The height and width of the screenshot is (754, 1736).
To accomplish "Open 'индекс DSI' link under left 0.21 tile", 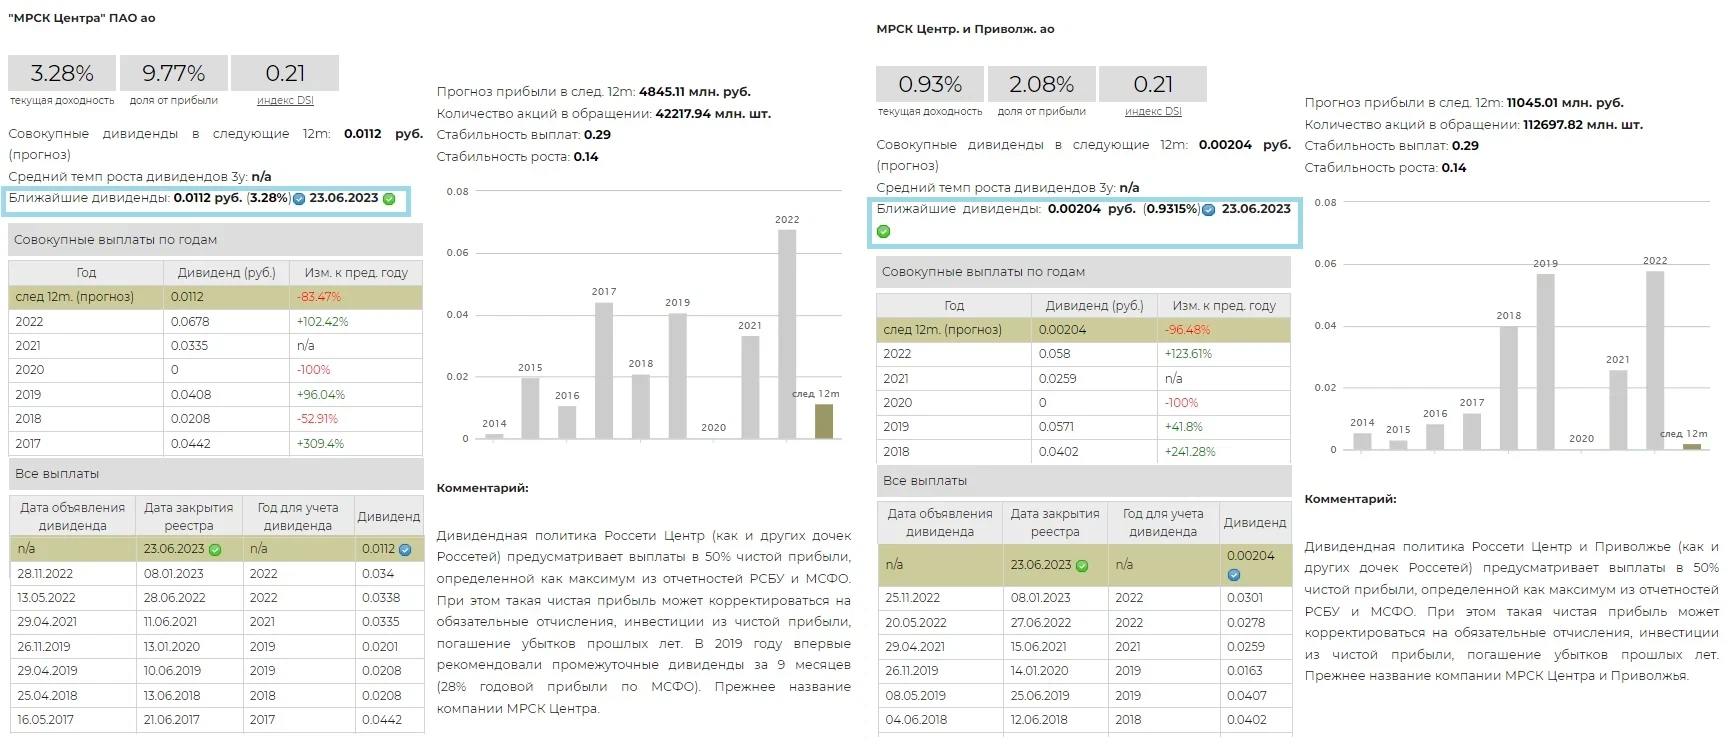I will pos(285,101).
